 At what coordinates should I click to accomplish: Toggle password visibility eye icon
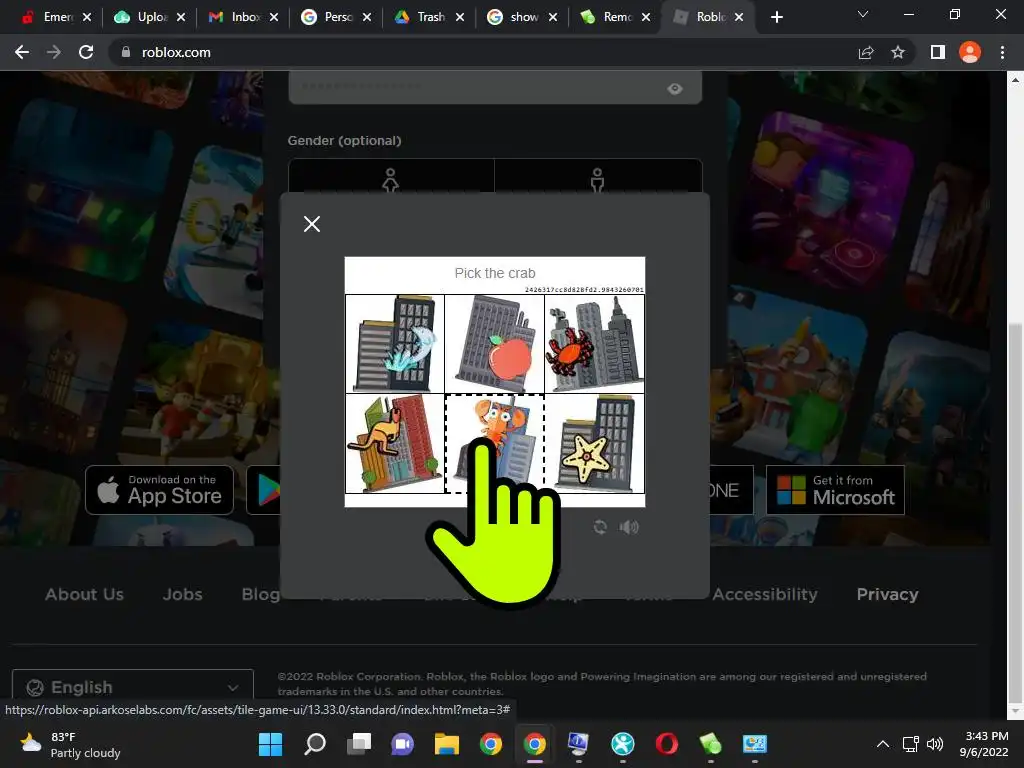(x=675, y=89)
